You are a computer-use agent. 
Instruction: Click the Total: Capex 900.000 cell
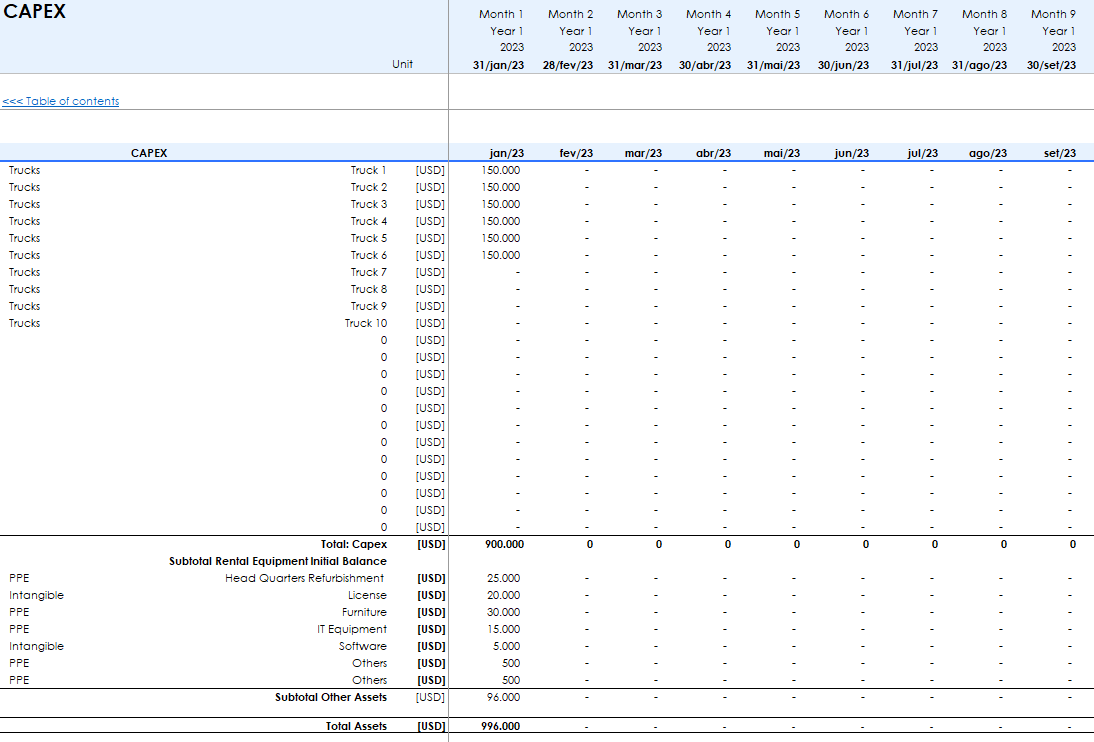tap(503, 544)
